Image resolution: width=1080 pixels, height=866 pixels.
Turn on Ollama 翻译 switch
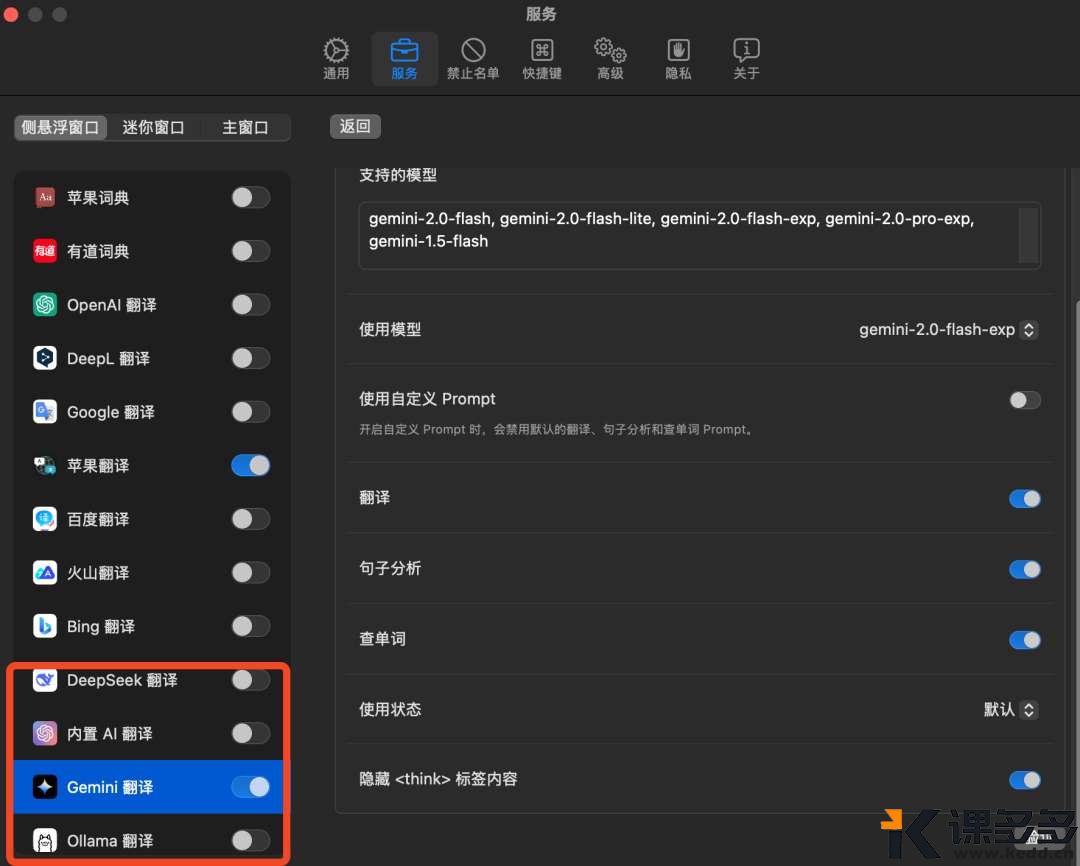(251, 841)
